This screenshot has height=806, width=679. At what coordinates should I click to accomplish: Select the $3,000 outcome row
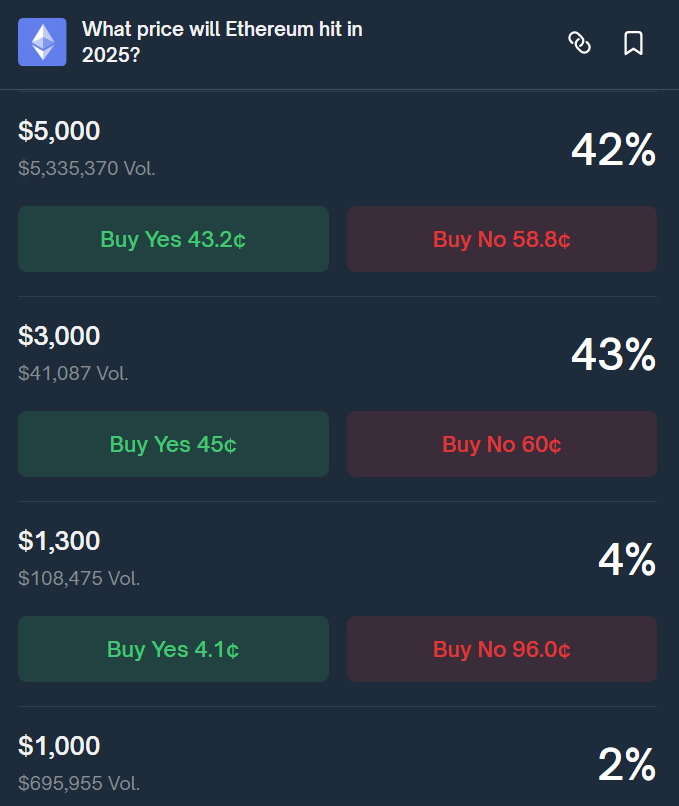(x=59, y=336)
